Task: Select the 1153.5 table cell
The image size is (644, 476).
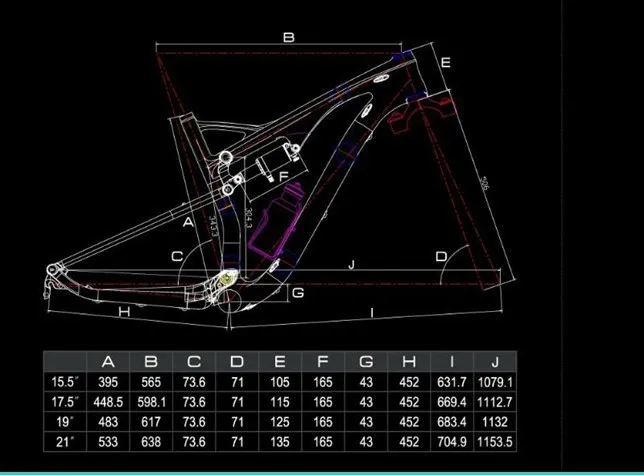Action: [x=495, y=442]
